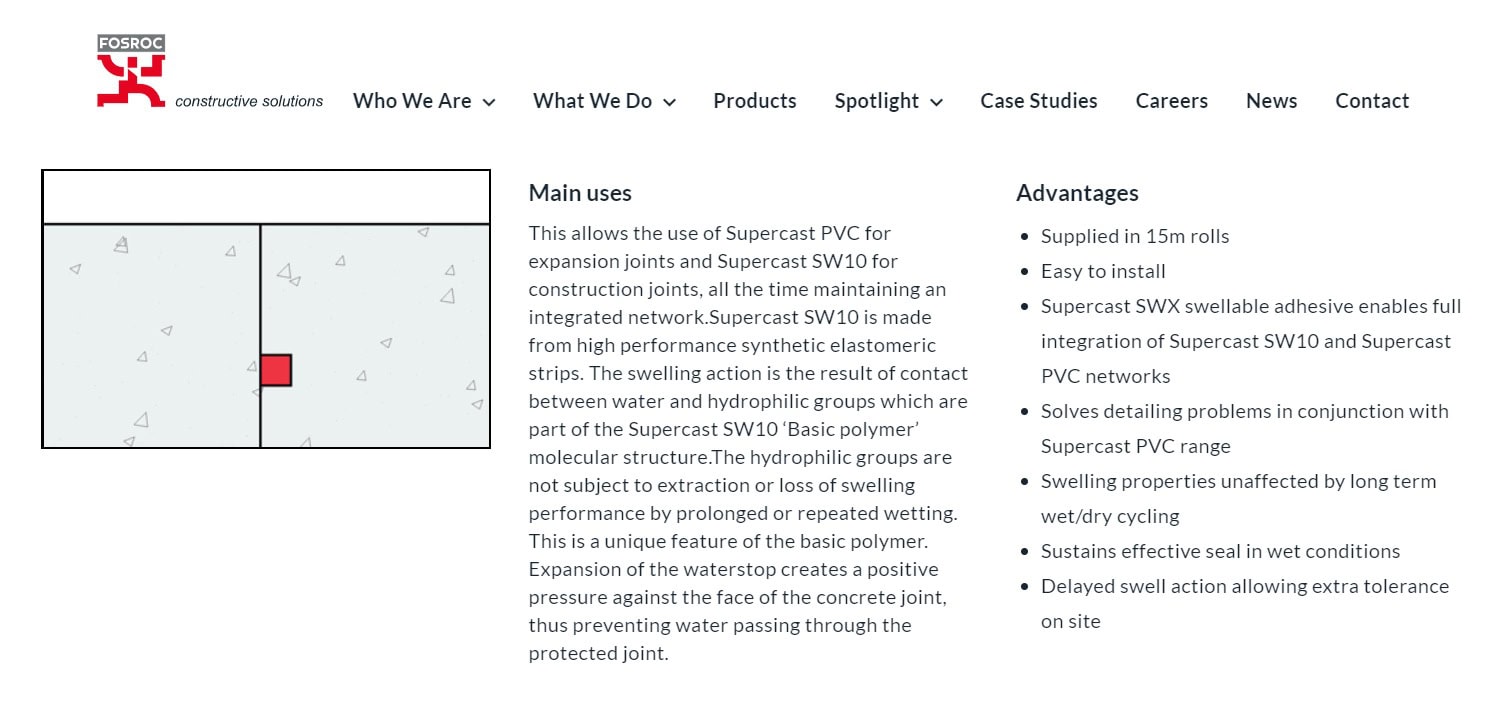Image resolution: width=1498 pixels, height=724 pixels.
Task: Select the construction joint diagram image
Action: [265, 307]
